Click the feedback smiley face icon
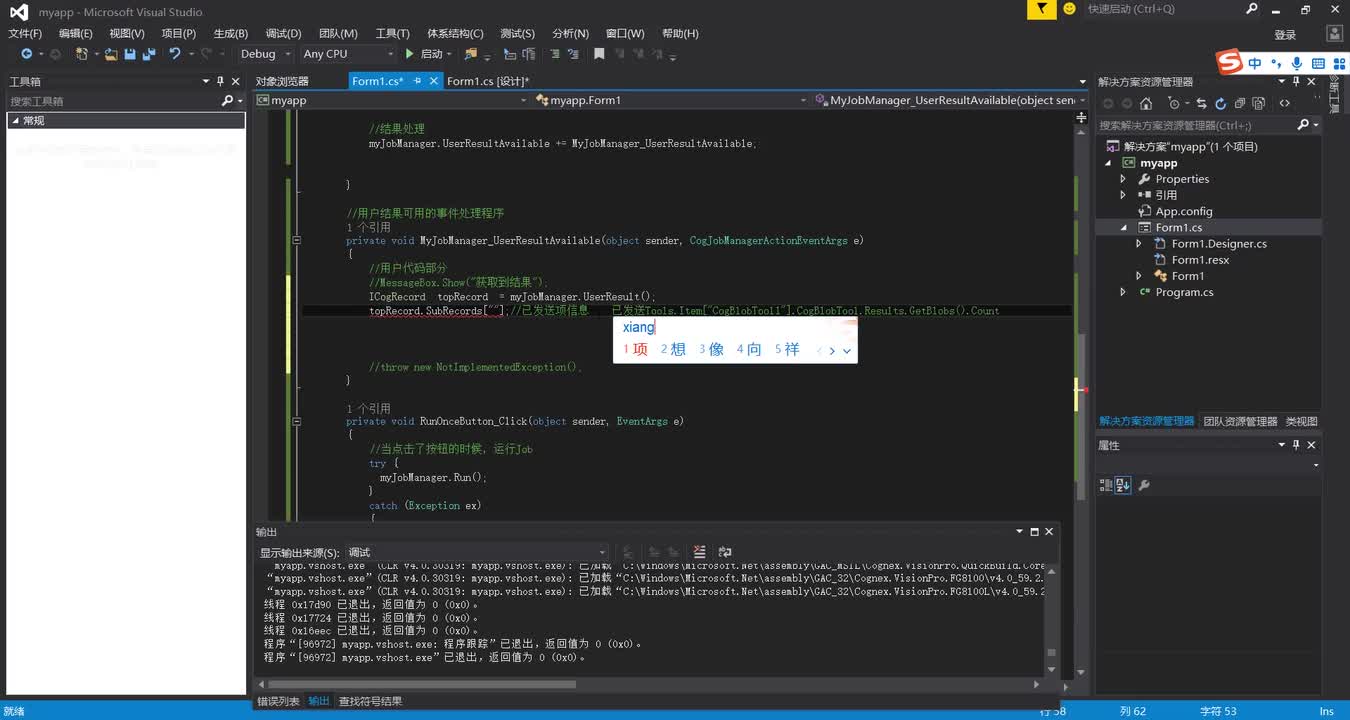1350x720 pixels. tap(1069, 9)
